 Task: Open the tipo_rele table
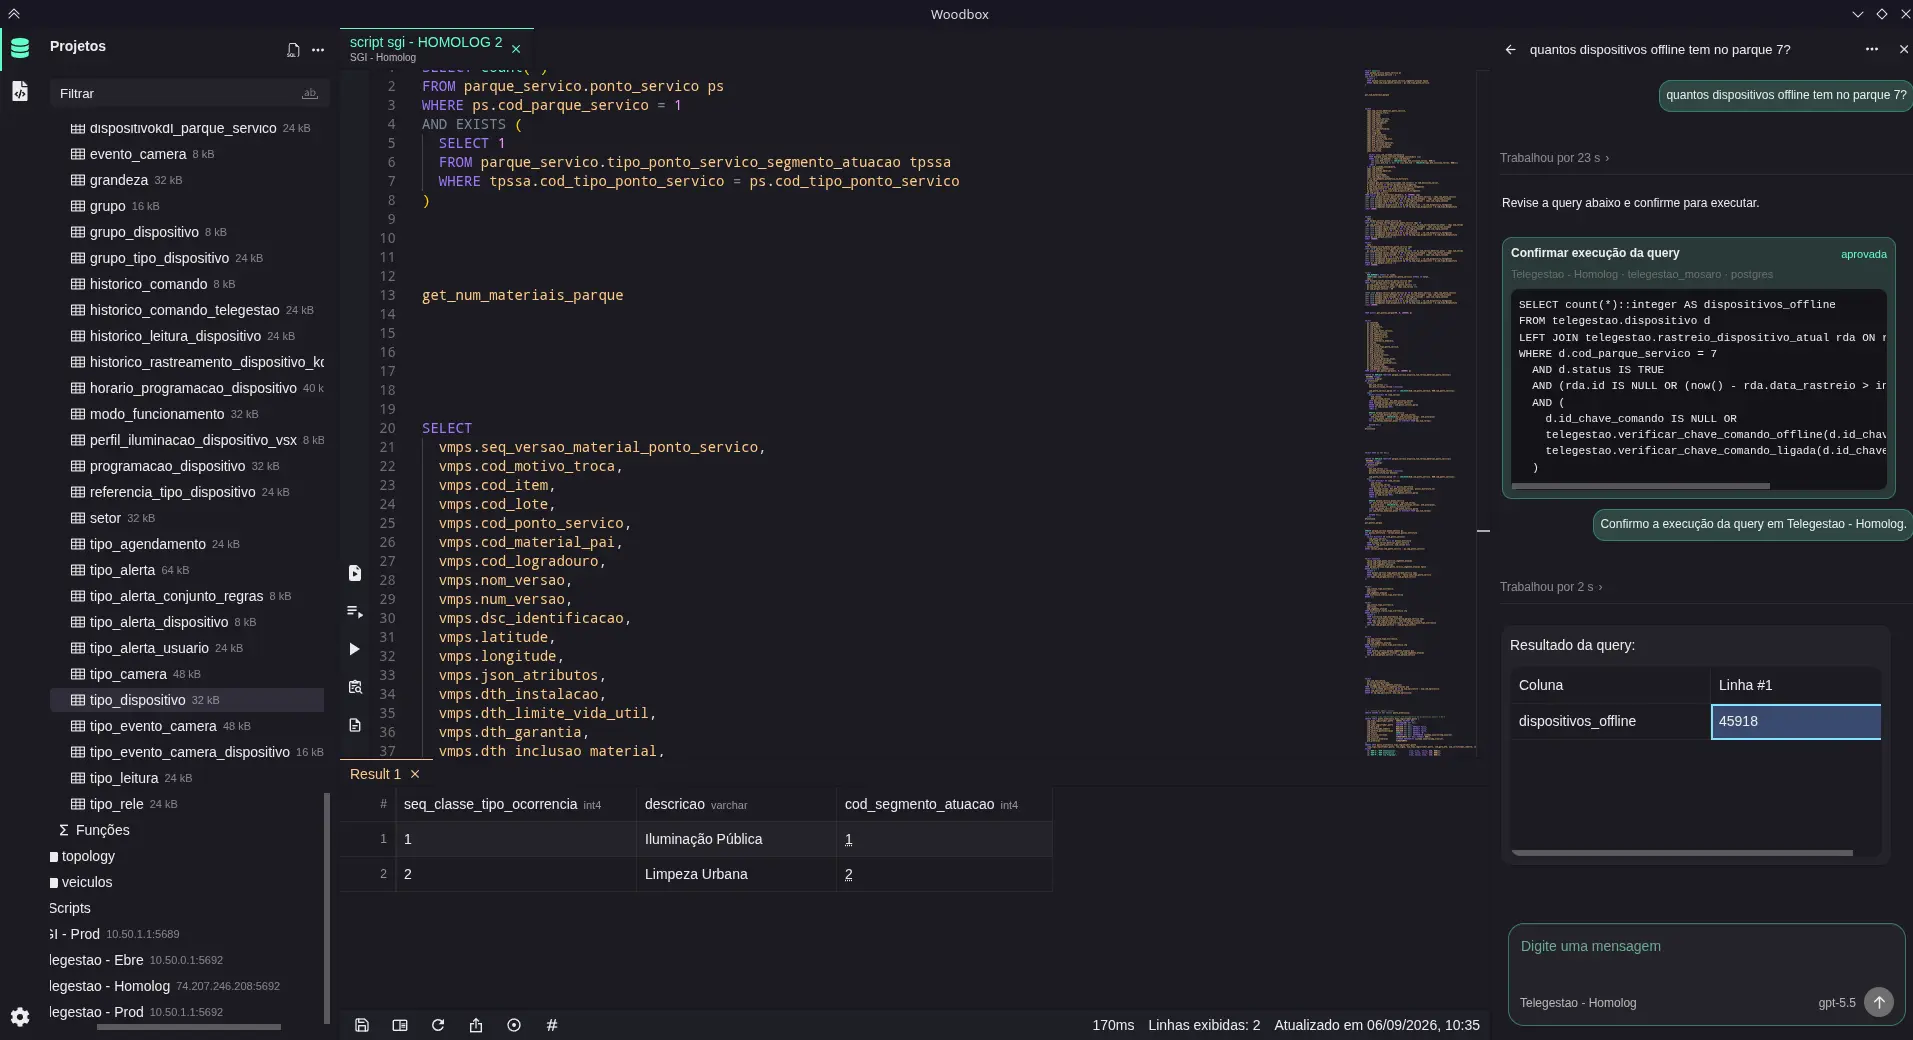click(116, 804)
